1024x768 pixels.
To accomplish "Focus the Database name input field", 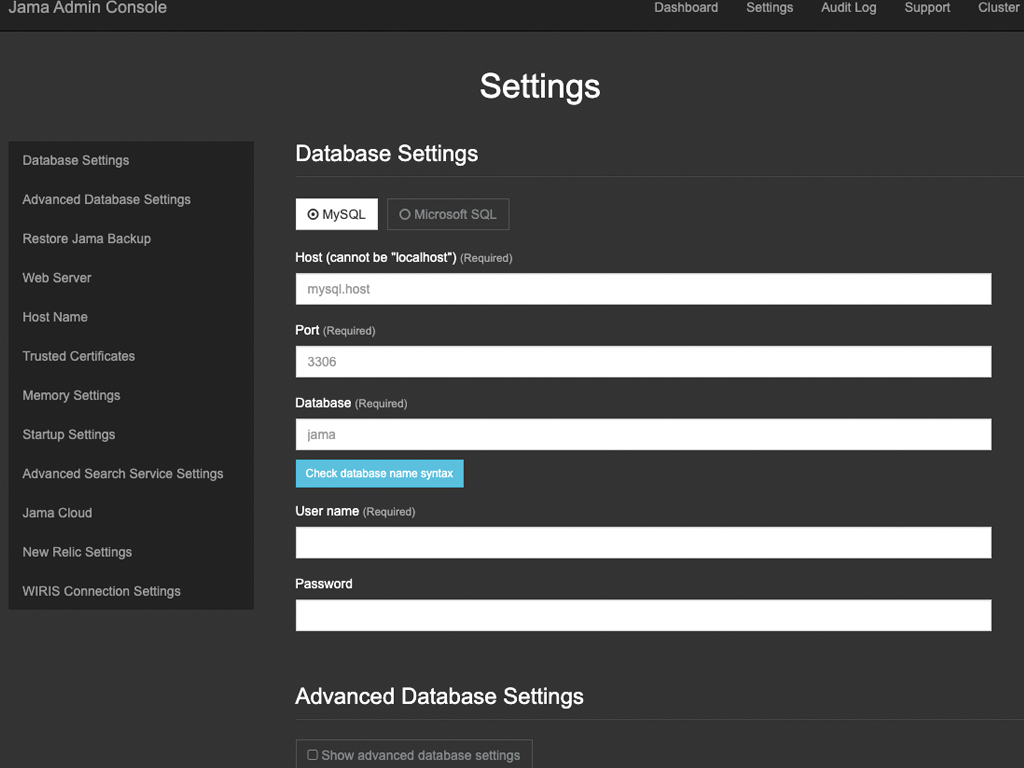I will [643, 434].
